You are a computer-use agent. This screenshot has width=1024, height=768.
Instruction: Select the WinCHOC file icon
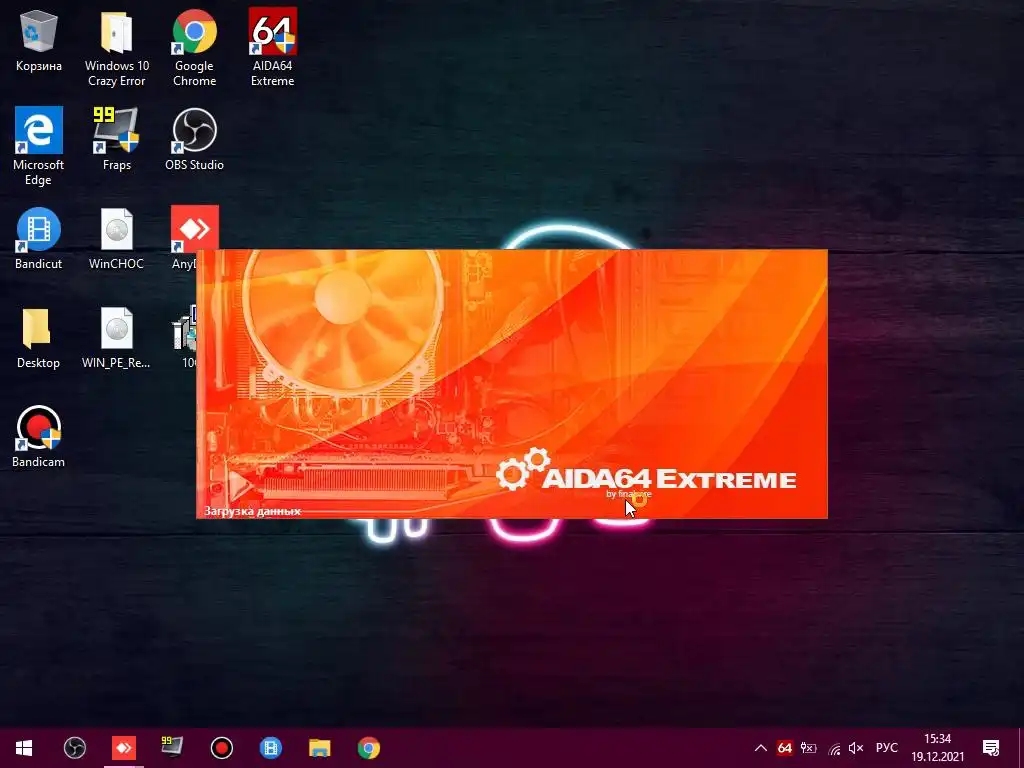116,238
